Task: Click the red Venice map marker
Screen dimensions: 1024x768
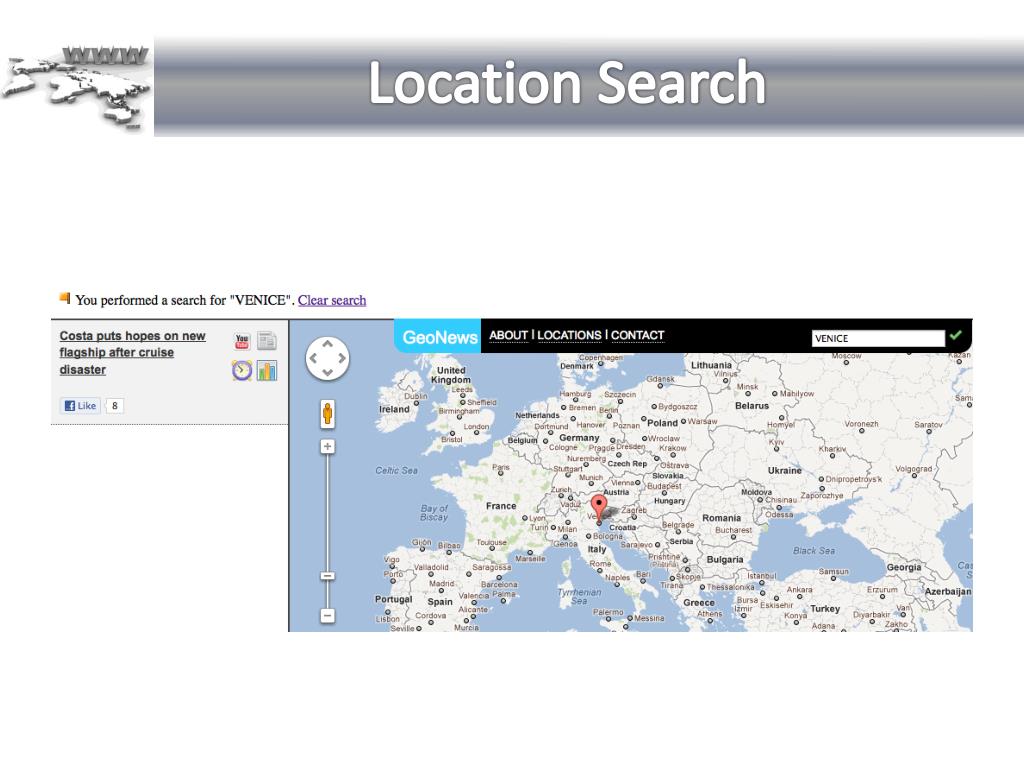Action: (x=599, y=509)
